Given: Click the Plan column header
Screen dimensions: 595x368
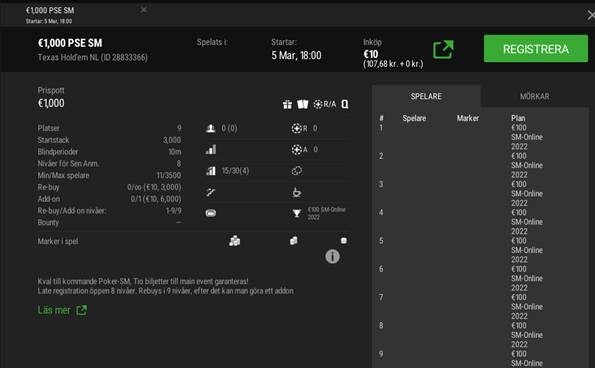Looking at the screenshot, I should [x=518, y=118].
